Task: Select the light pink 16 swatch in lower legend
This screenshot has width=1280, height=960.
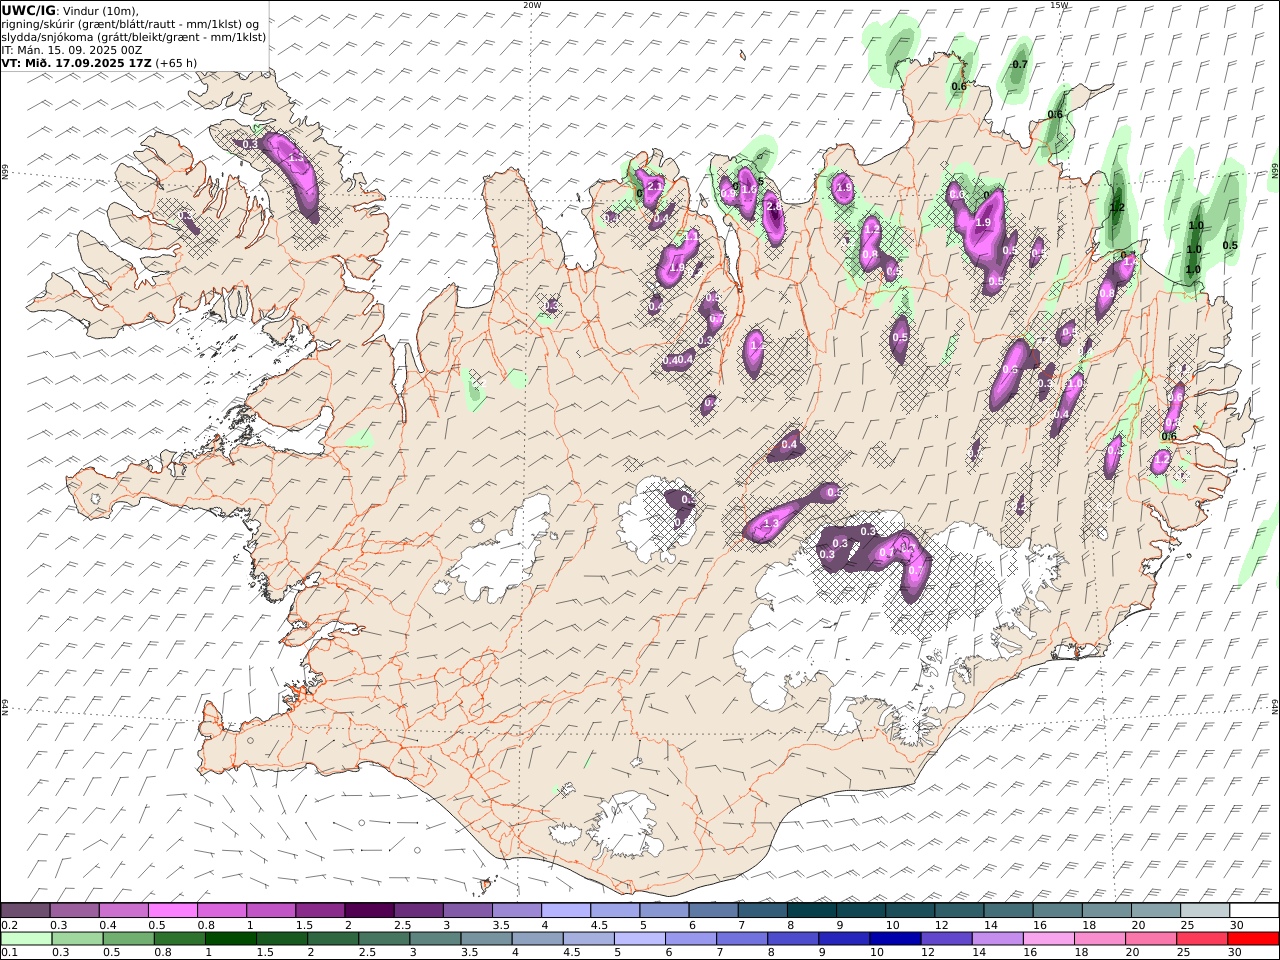Action: click(1049, 938)
